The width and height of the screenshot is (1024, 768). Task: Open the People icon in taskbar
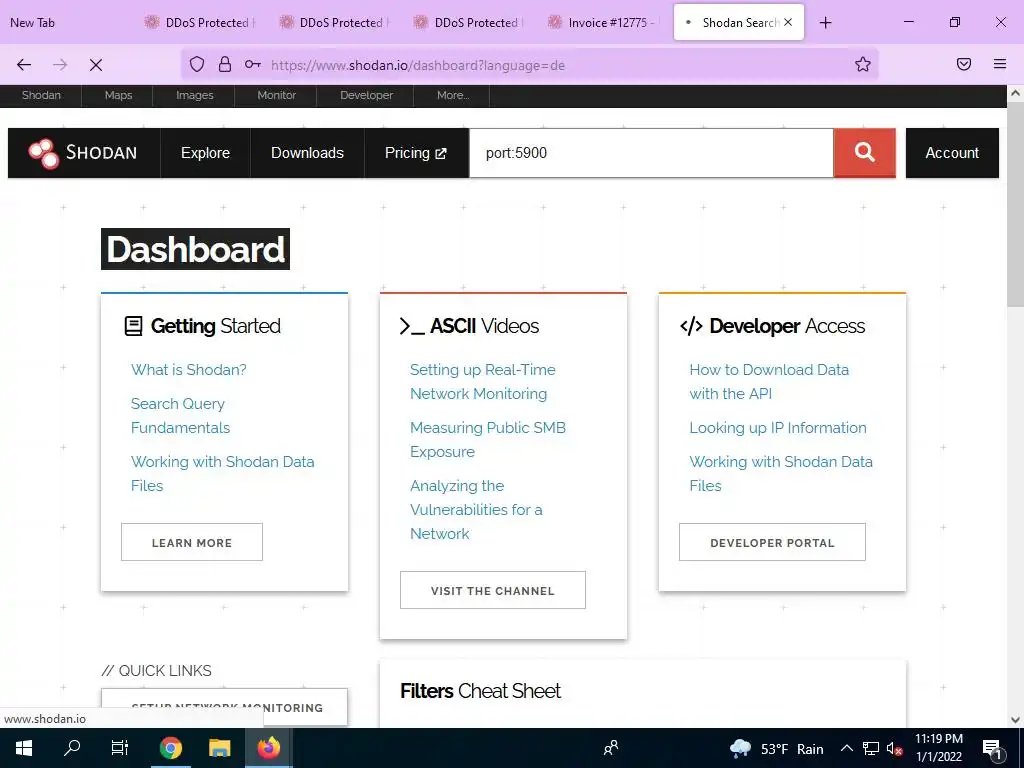[x=611, y=748]
